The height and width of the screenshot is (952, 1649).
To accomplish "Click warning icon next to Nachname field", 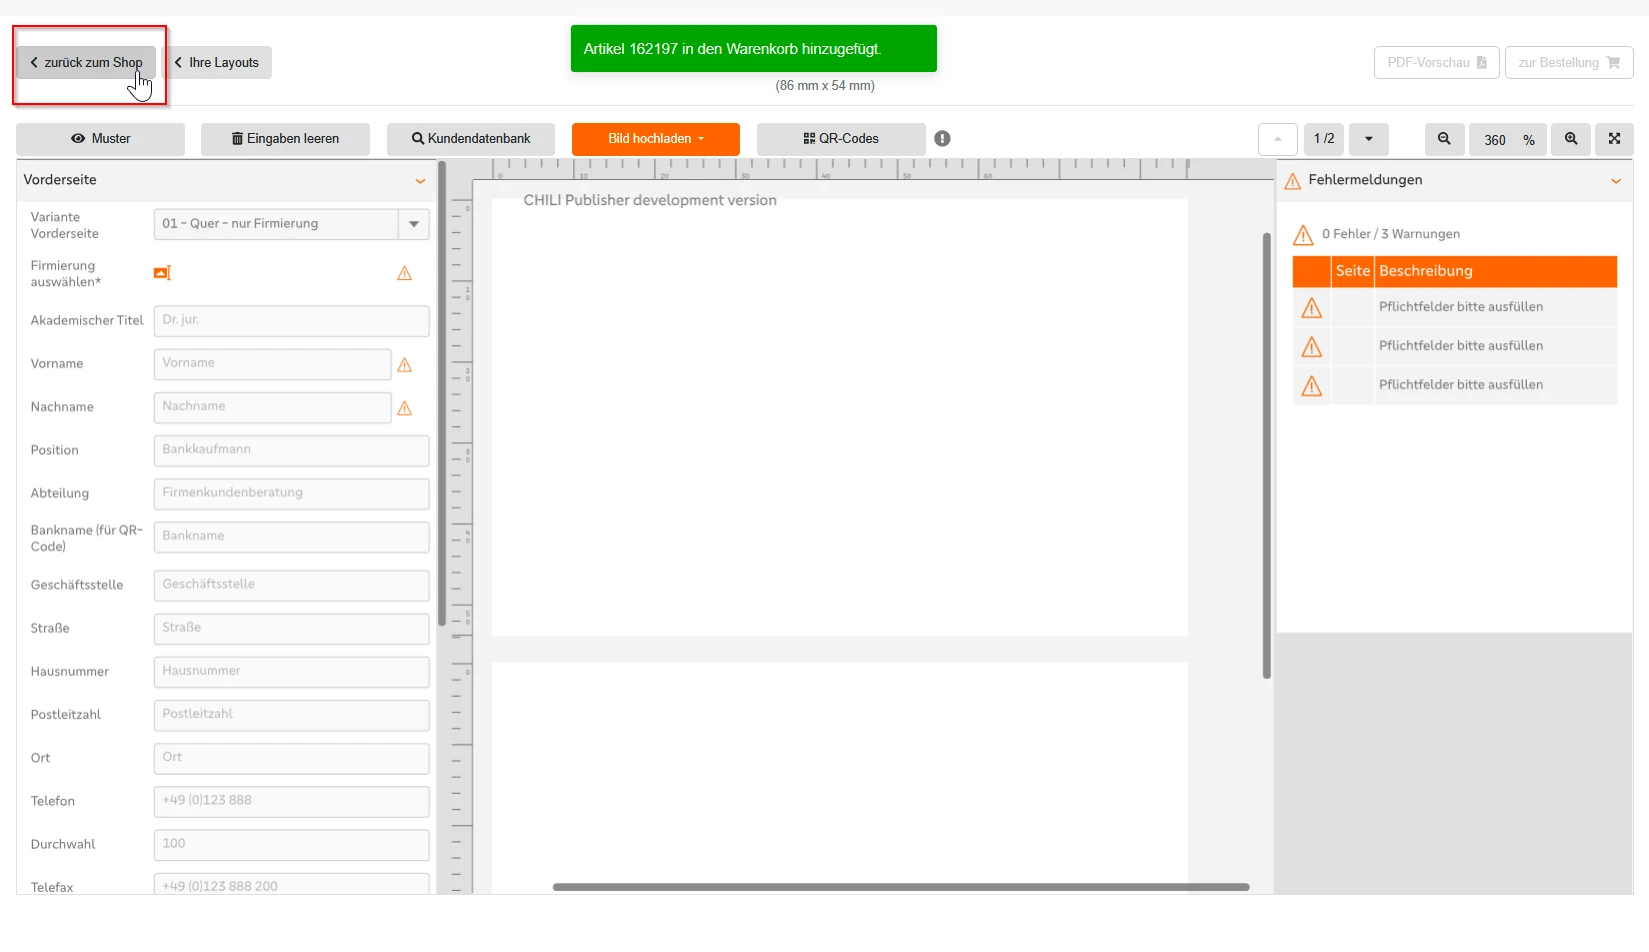I will tap(405, 408).
